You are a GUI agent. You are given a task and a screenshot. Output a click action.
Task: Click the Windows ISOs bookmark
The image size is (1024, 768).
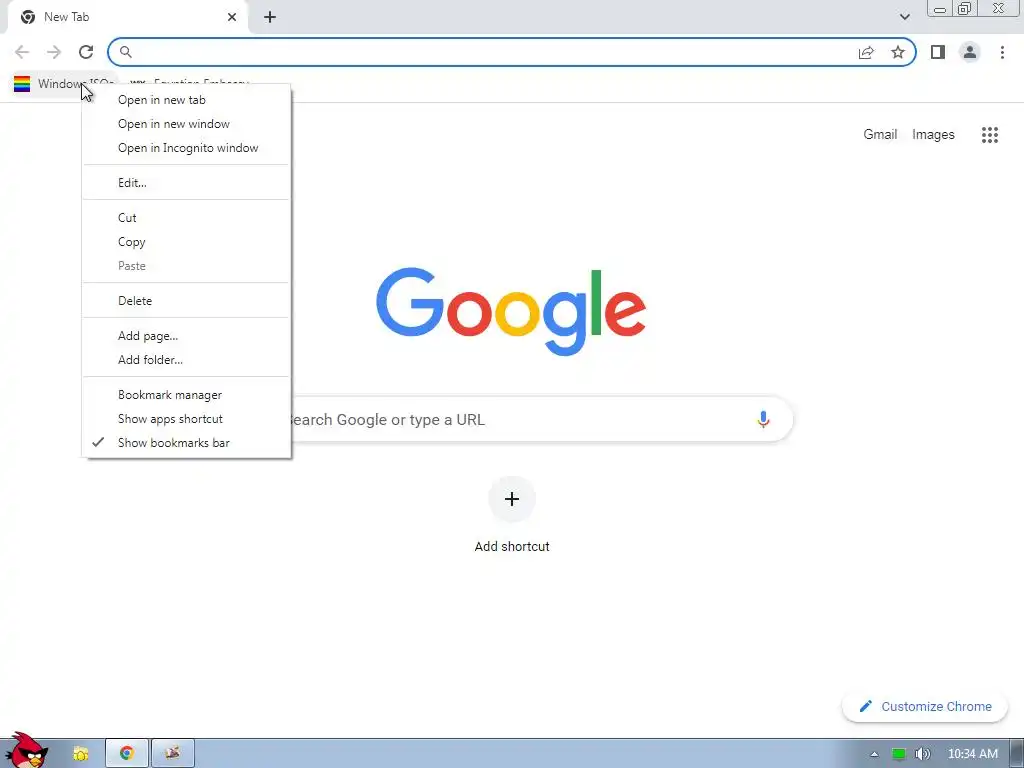pos(63,84)
